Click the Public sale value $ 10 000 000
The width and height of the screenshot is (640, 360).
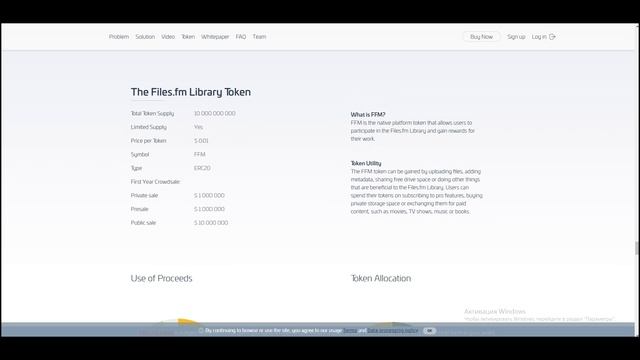(211, 223)
